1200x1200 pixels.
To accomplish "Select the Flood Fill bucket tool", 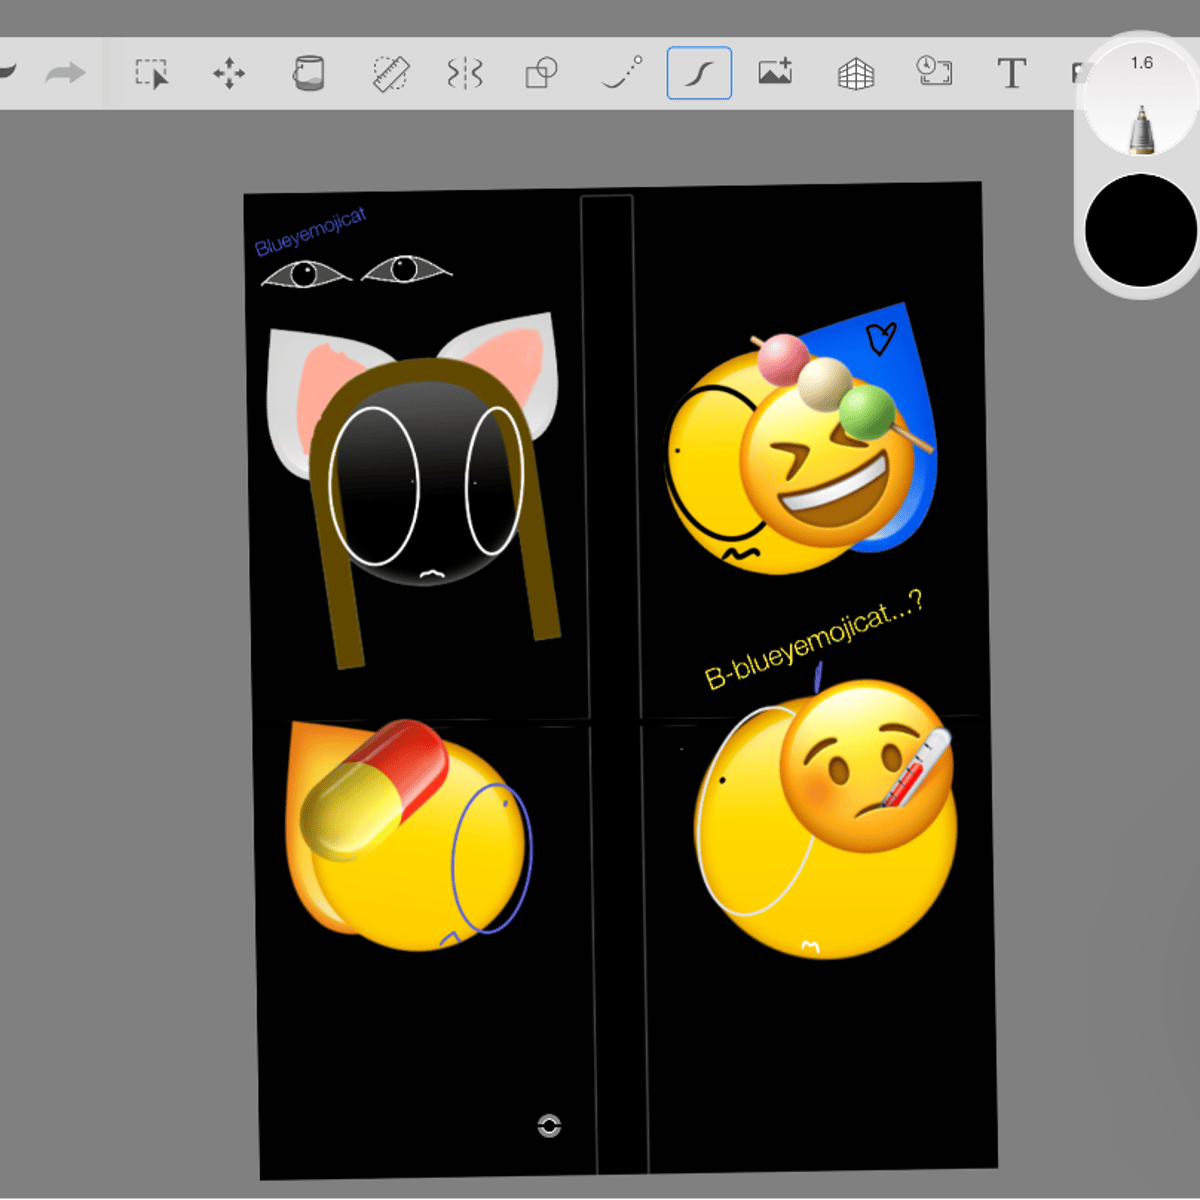I will [x=308, y=73].
